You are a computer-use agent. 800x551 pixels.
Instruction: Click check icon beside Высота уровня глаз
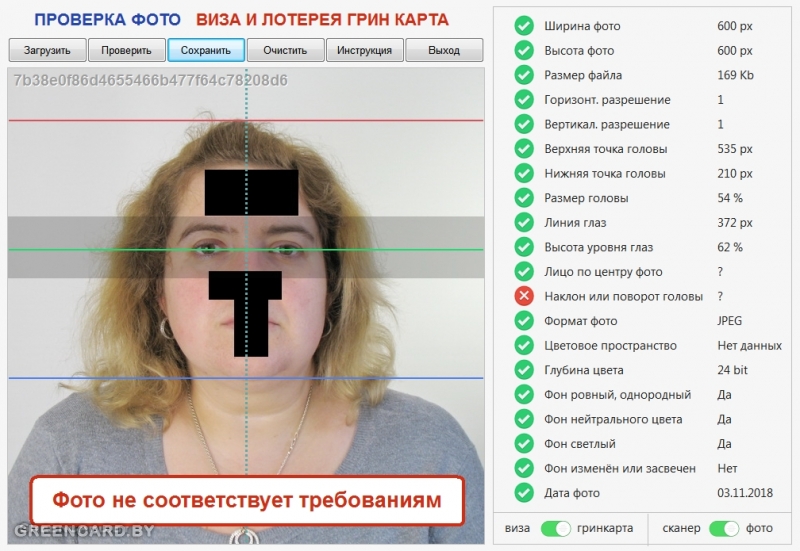click(x=524, y=247)
